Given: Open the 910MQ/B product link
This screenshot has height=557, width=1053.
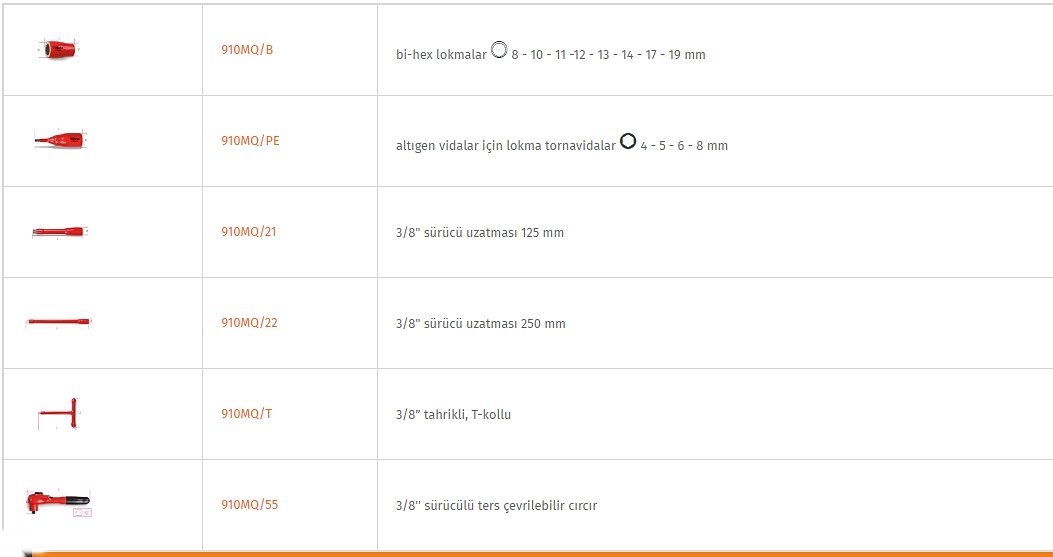Looking at the screenshot, I should pyautogui.click(x=247, y=50).
